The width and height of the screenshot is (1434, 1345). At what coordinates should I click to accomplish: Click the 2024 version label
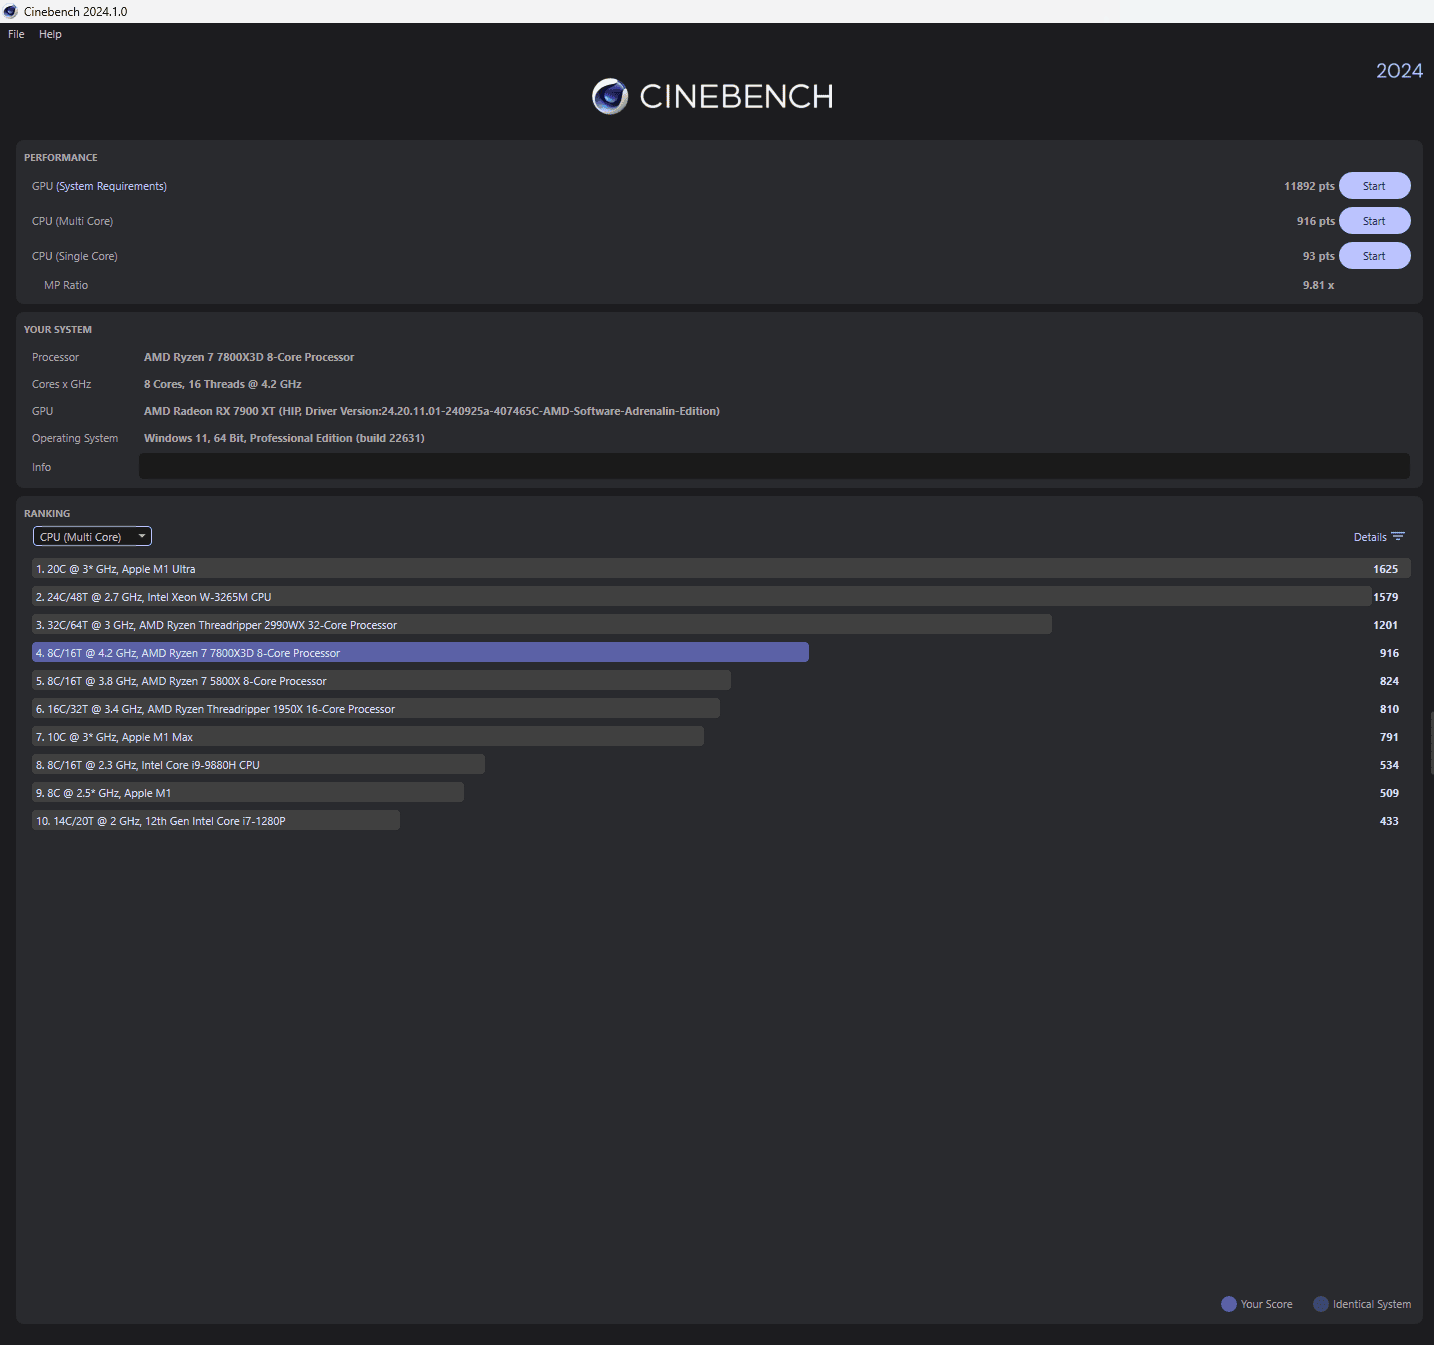coord(1399,71)
